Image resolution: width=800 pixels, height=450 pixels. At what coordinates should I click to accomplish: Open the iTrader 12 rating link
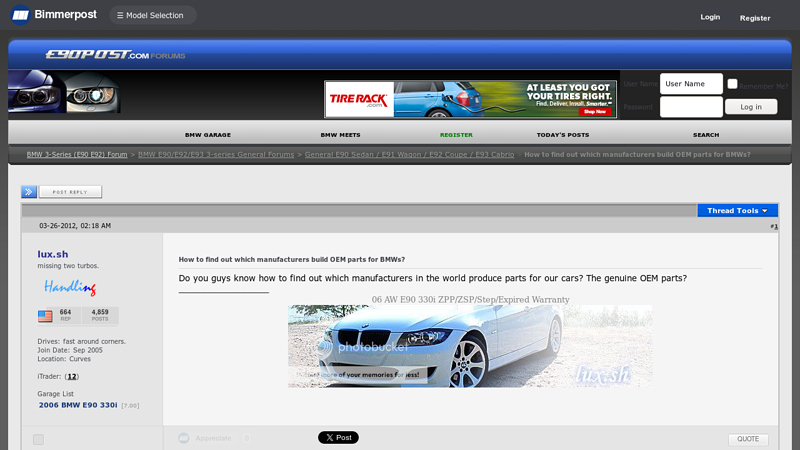72,377
